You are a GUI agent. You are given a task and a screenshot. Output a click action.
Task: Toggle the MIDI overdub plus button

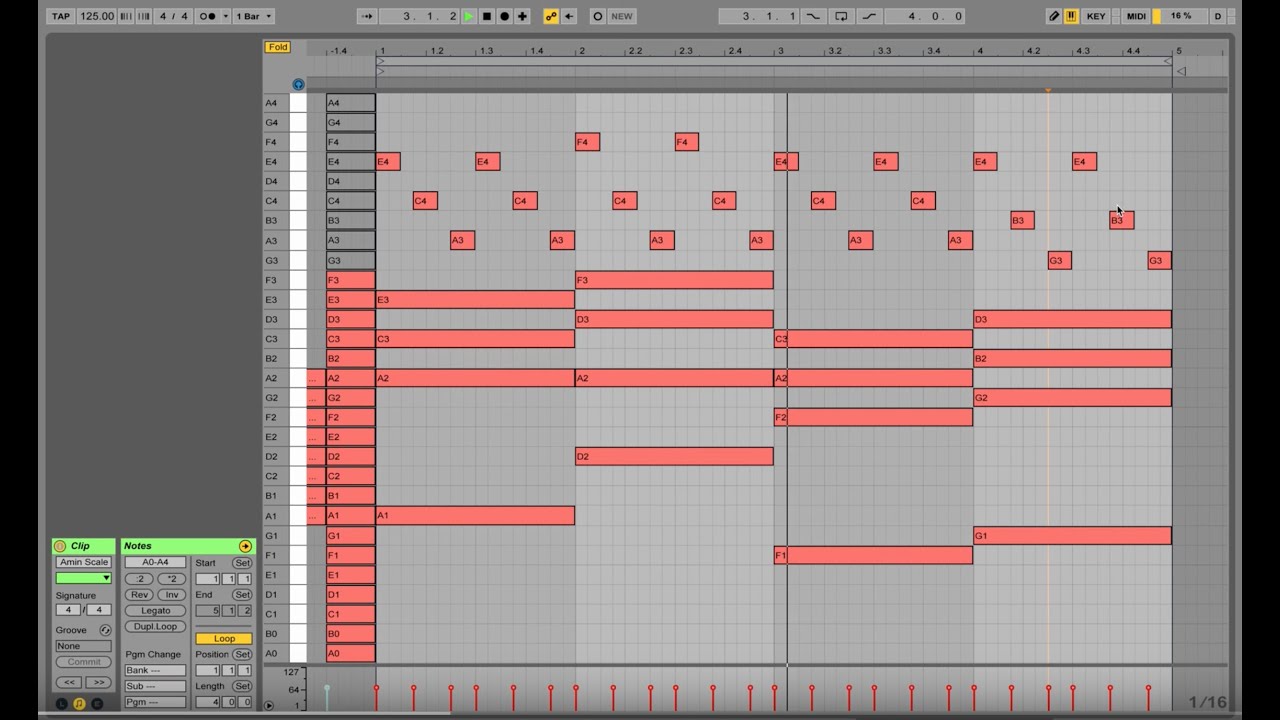click(523, 16)
